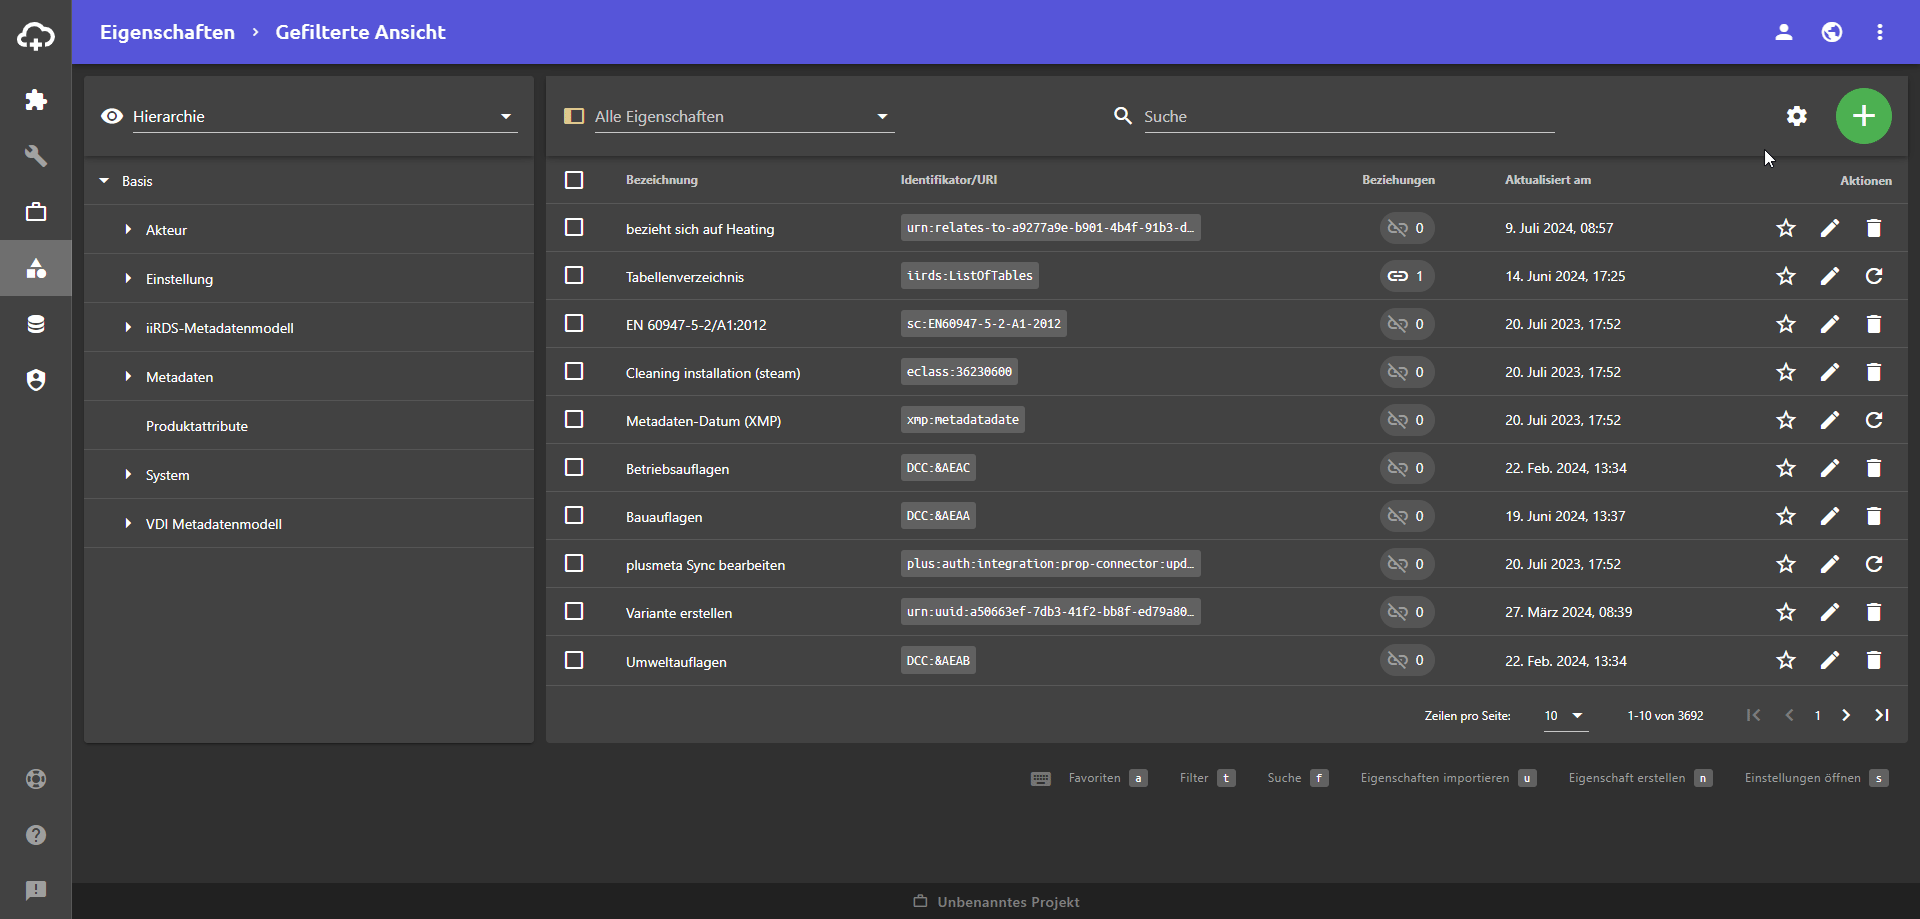The image size is (1920, 919).
Task: Expand the Metadaten tree node
Action: 128,377
